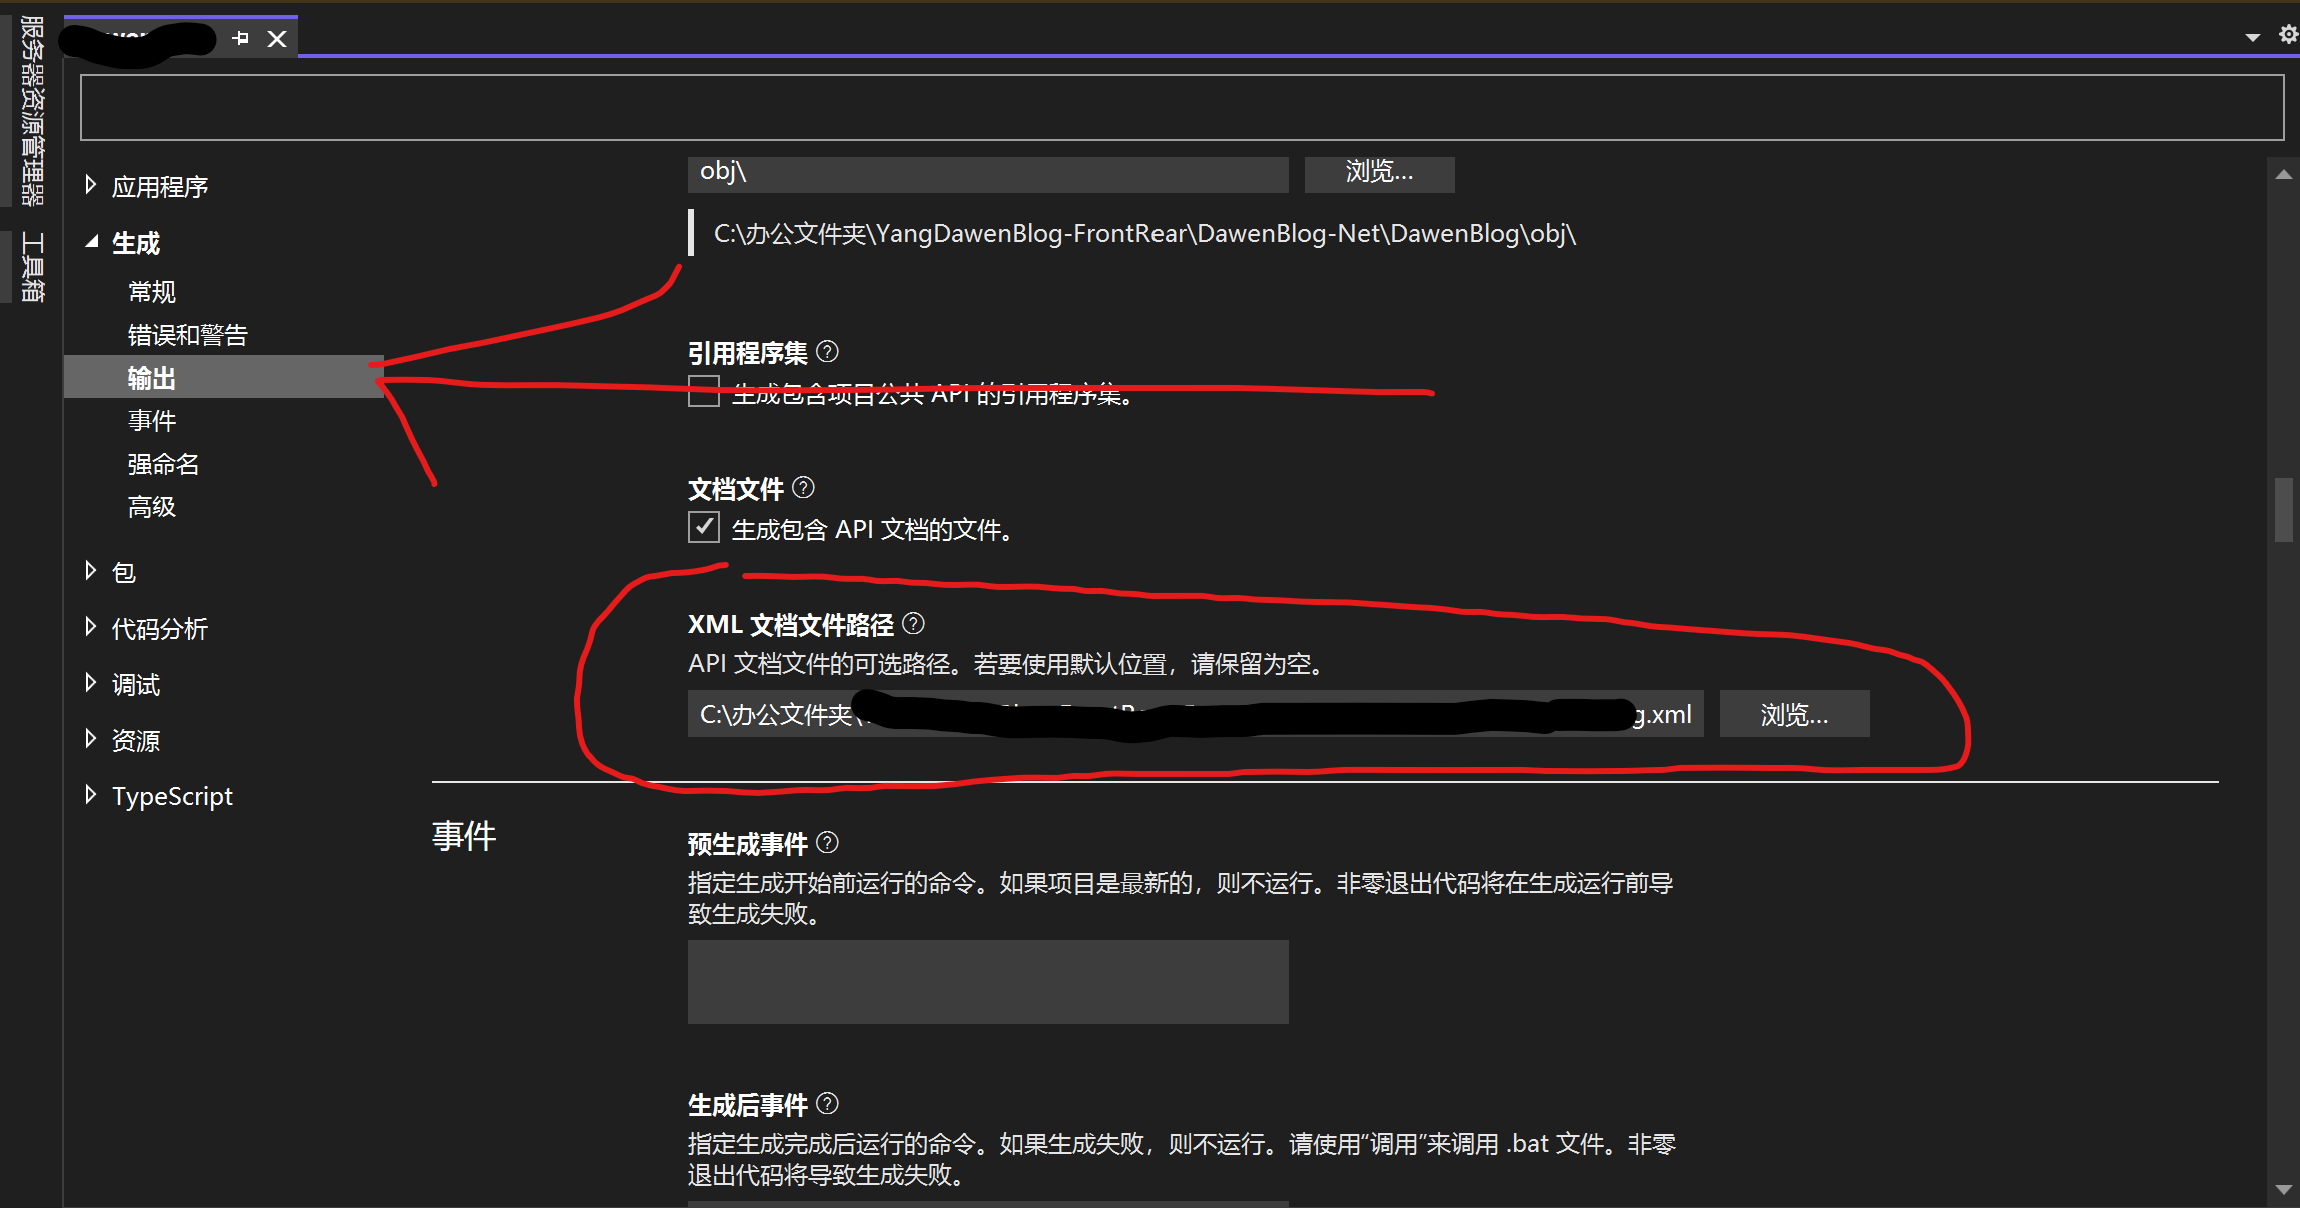2300x1208 pixels.
Task: Select 高级 in the sidebar
Action: 152,507
